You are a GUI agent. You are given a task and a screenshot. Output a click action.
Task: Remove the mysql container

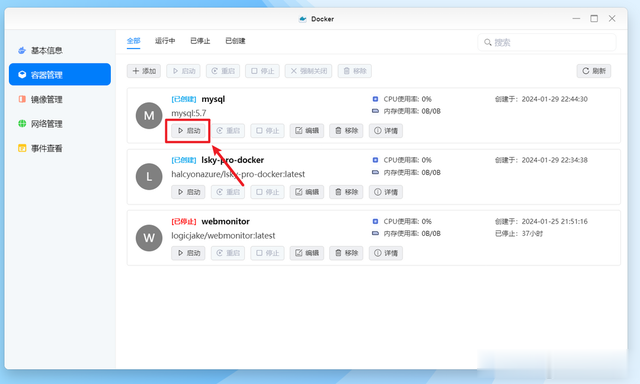(x=346, y=131)
